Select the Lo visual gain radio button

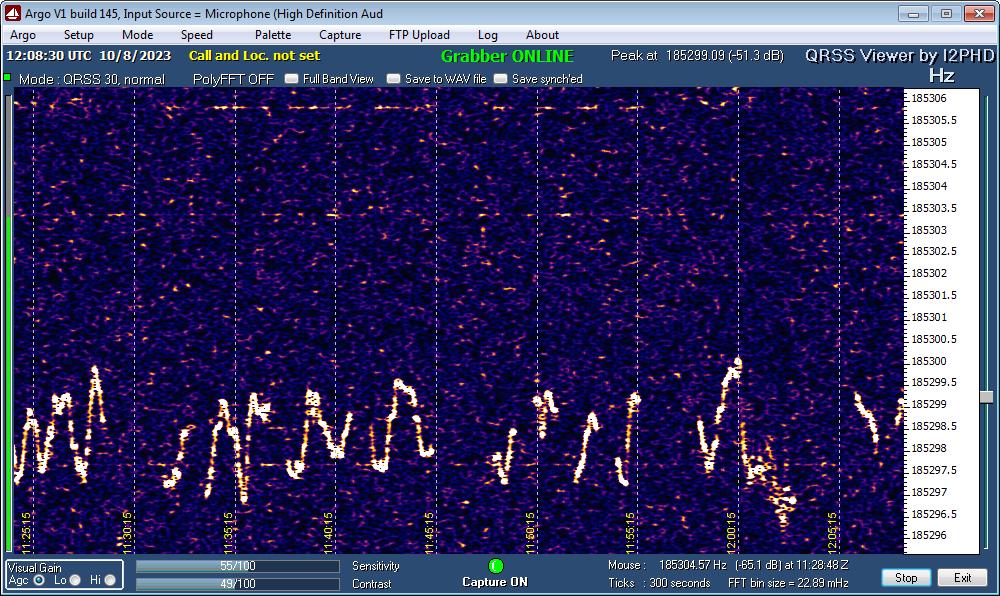pyautogui.click(x=75, y=580)
